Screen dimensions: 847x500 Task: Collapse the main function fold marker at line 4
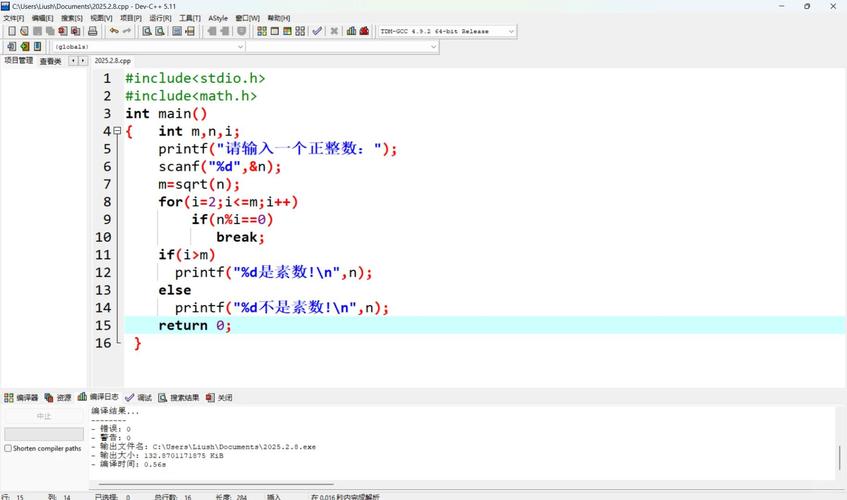tap(116, 131)
